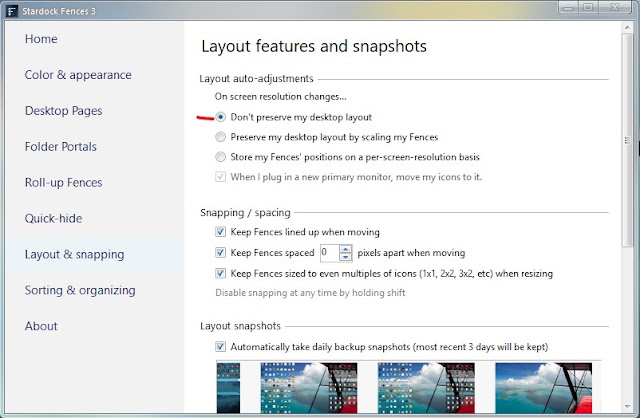640x418 pixels.
Task: Click 'pixels apart when moving' label
Action: [411, 253]
